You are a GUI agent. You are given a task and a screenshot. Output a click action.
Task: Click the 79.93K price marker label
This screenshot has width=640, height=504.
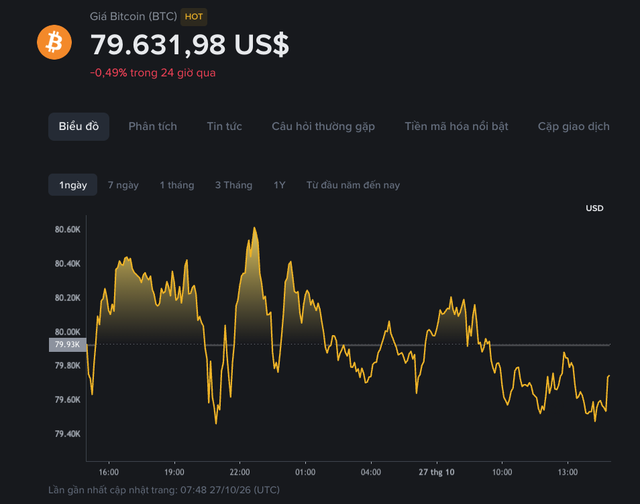67,344
